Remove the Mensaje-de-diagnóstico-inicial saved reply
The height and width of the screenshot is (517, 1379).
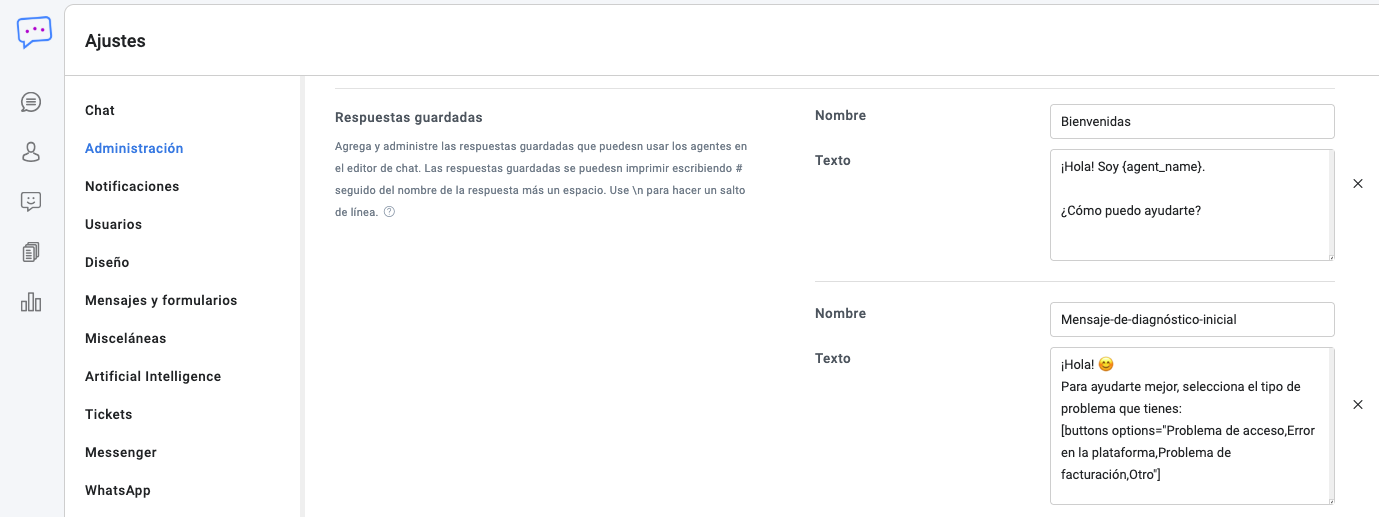coord(1357,405)
